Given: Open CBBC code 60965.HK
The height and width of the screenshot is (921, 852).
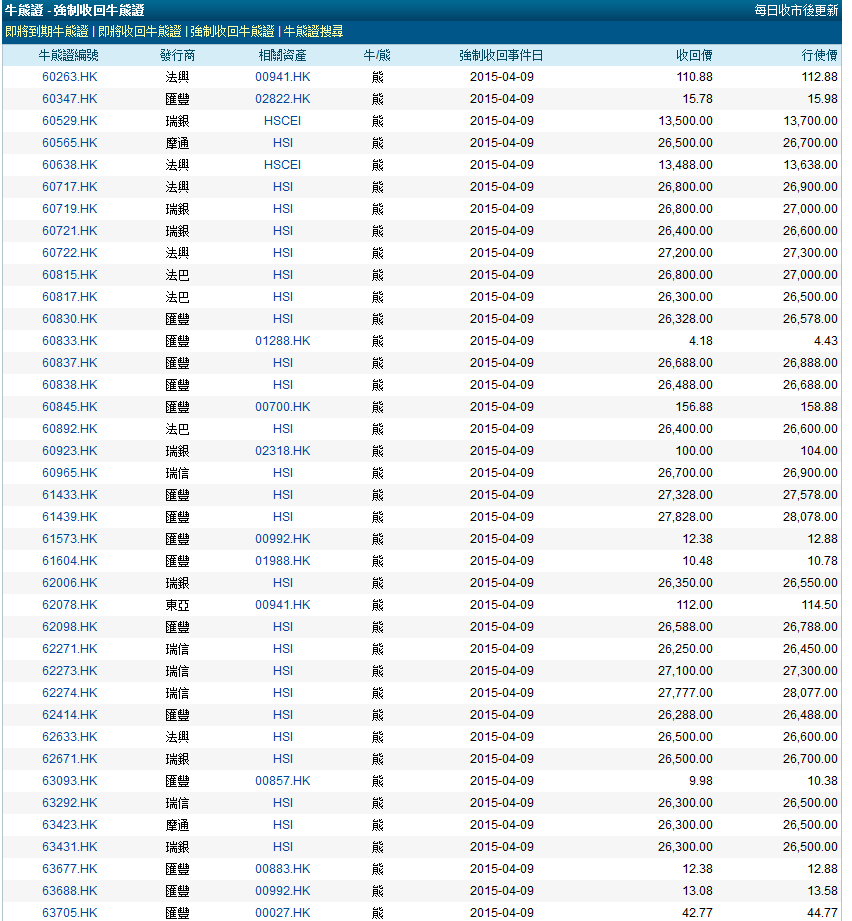Looking at the screenshot, I should point(70,473).
